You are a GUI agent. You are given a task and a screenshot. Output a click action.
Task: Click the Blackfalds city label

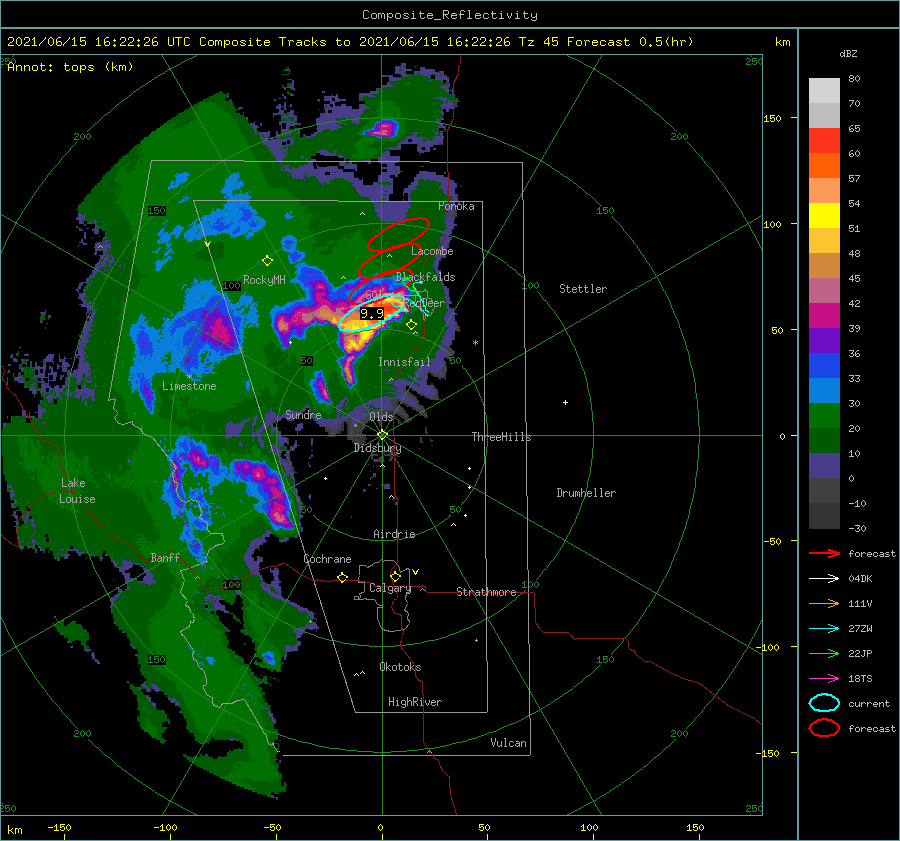point(425,277)
